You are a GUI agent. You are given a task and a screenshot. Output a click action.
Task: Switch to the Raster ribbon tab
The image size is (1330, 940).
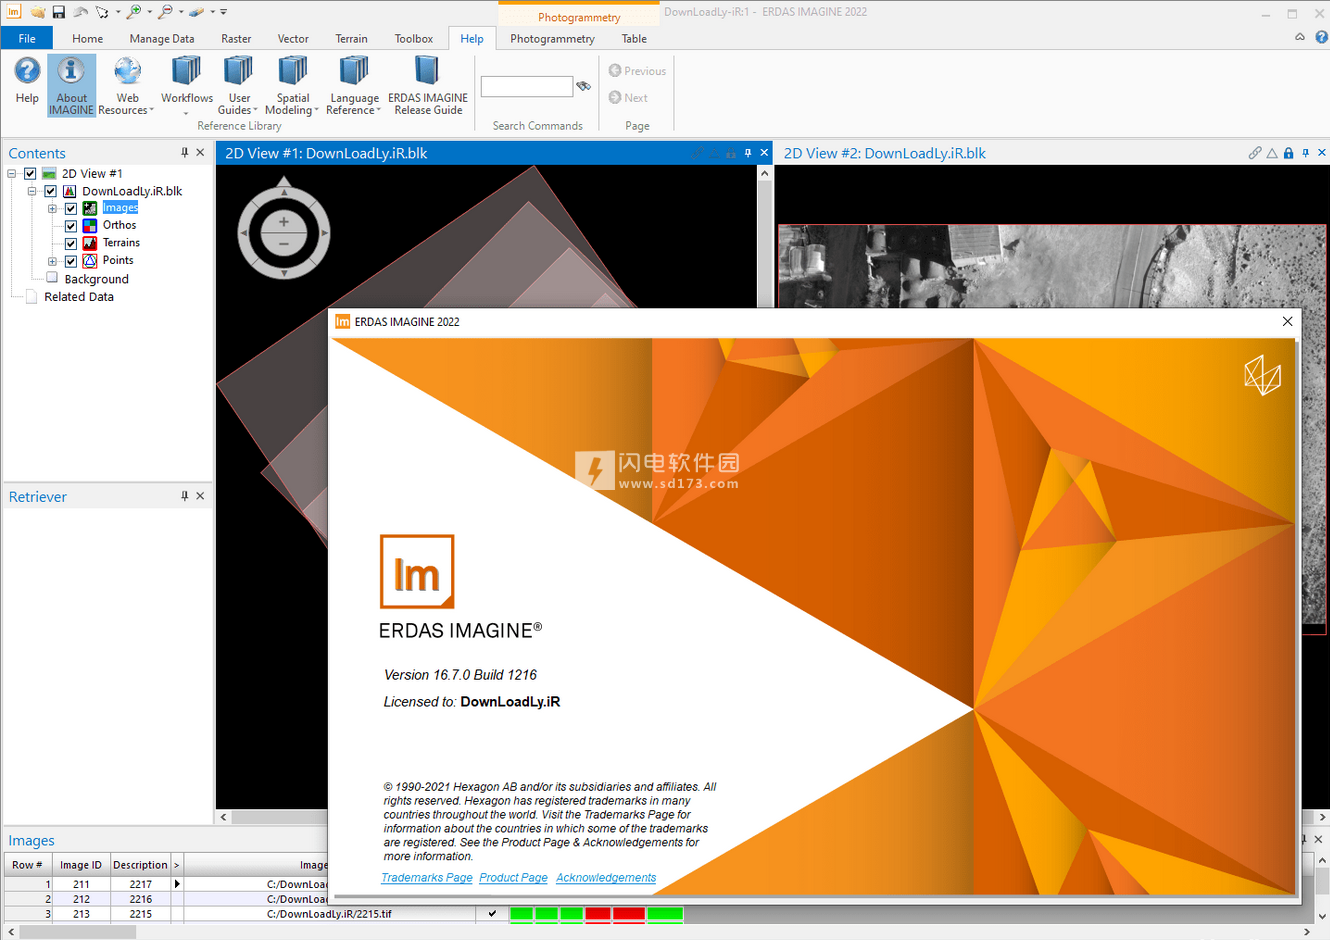[236, 39]
